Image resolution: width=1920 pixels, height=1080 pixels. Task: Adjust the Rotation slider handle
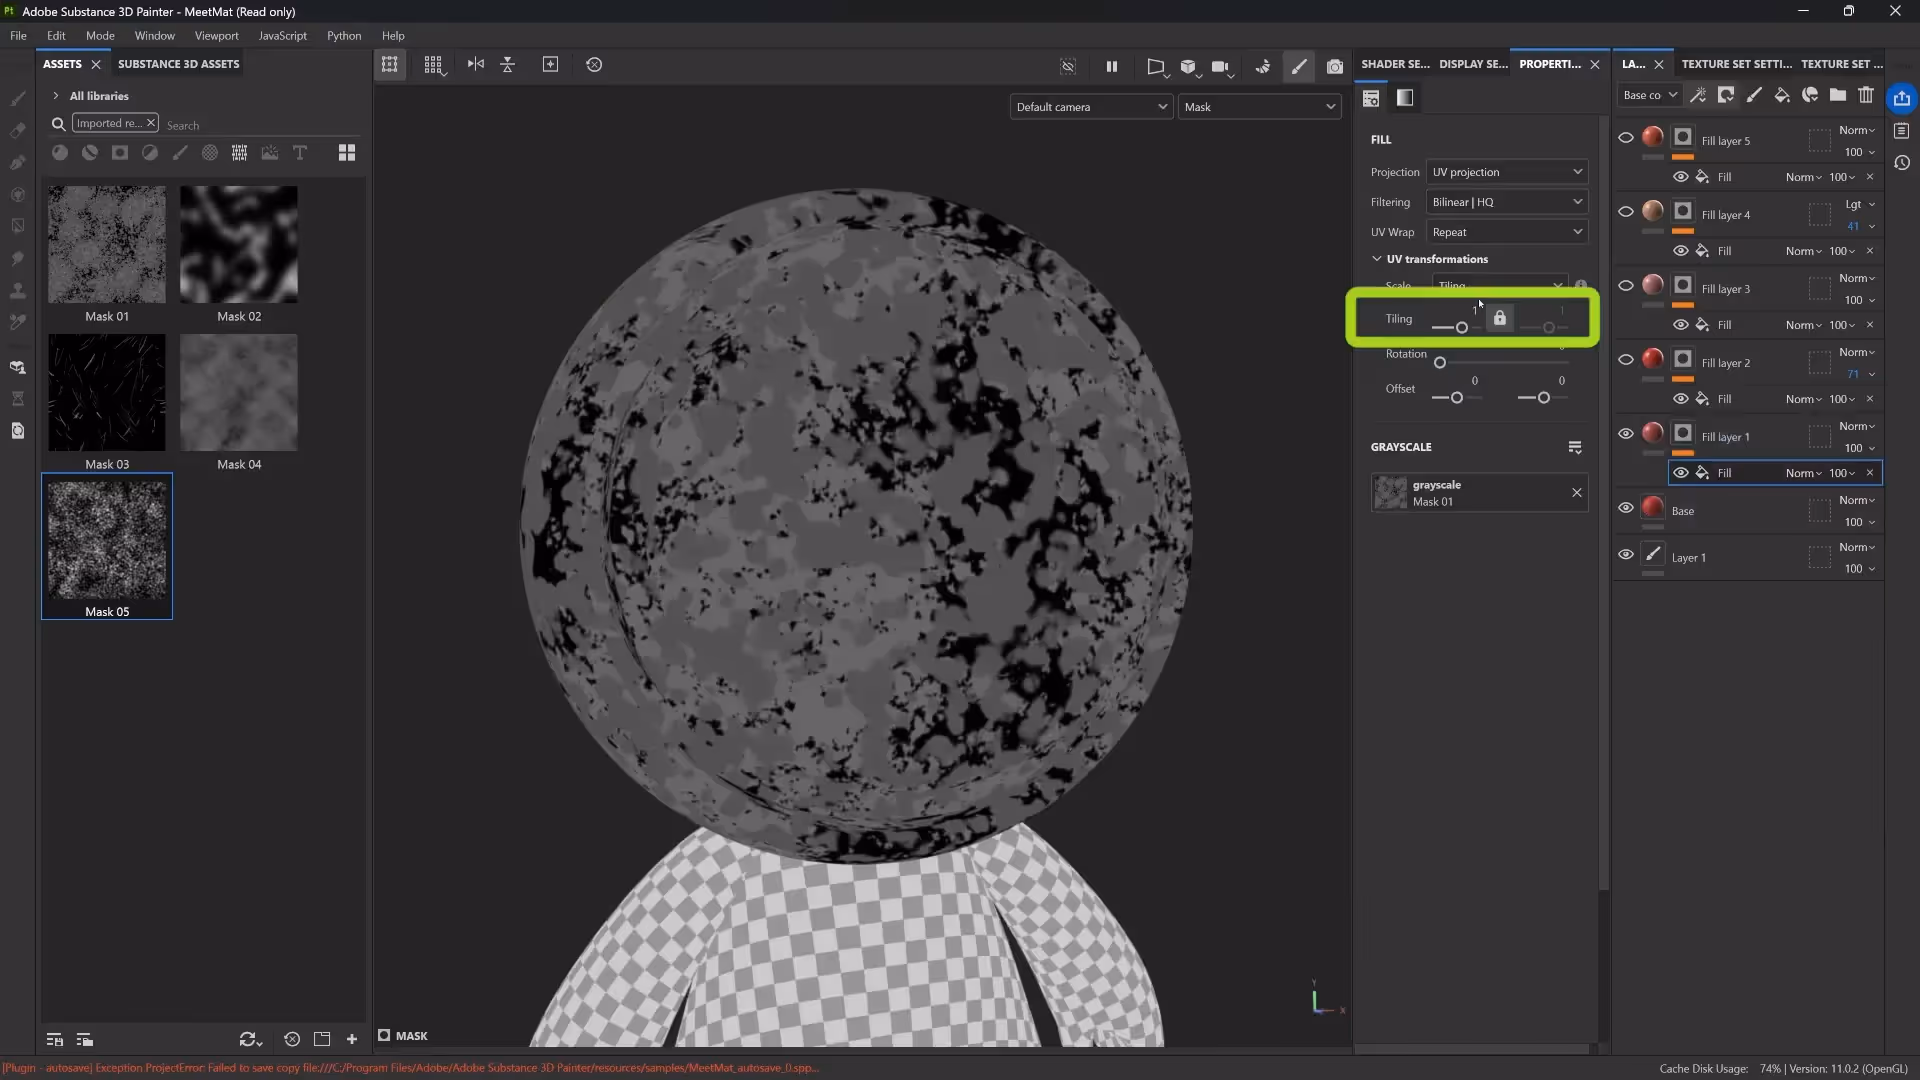click(x=1440, y=363)
